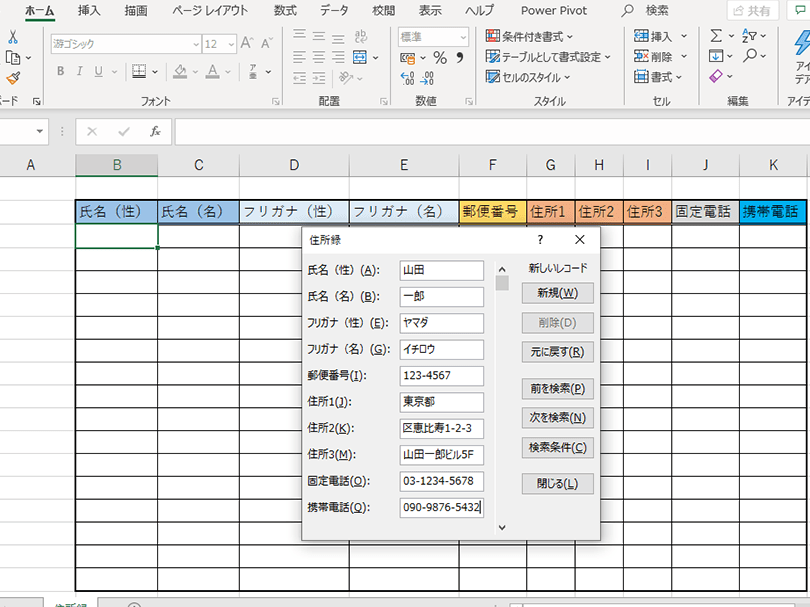The width and height of the screenshot is (810, 607).
Task: Toggle Italic formatting
Action: tap(80, 71)
